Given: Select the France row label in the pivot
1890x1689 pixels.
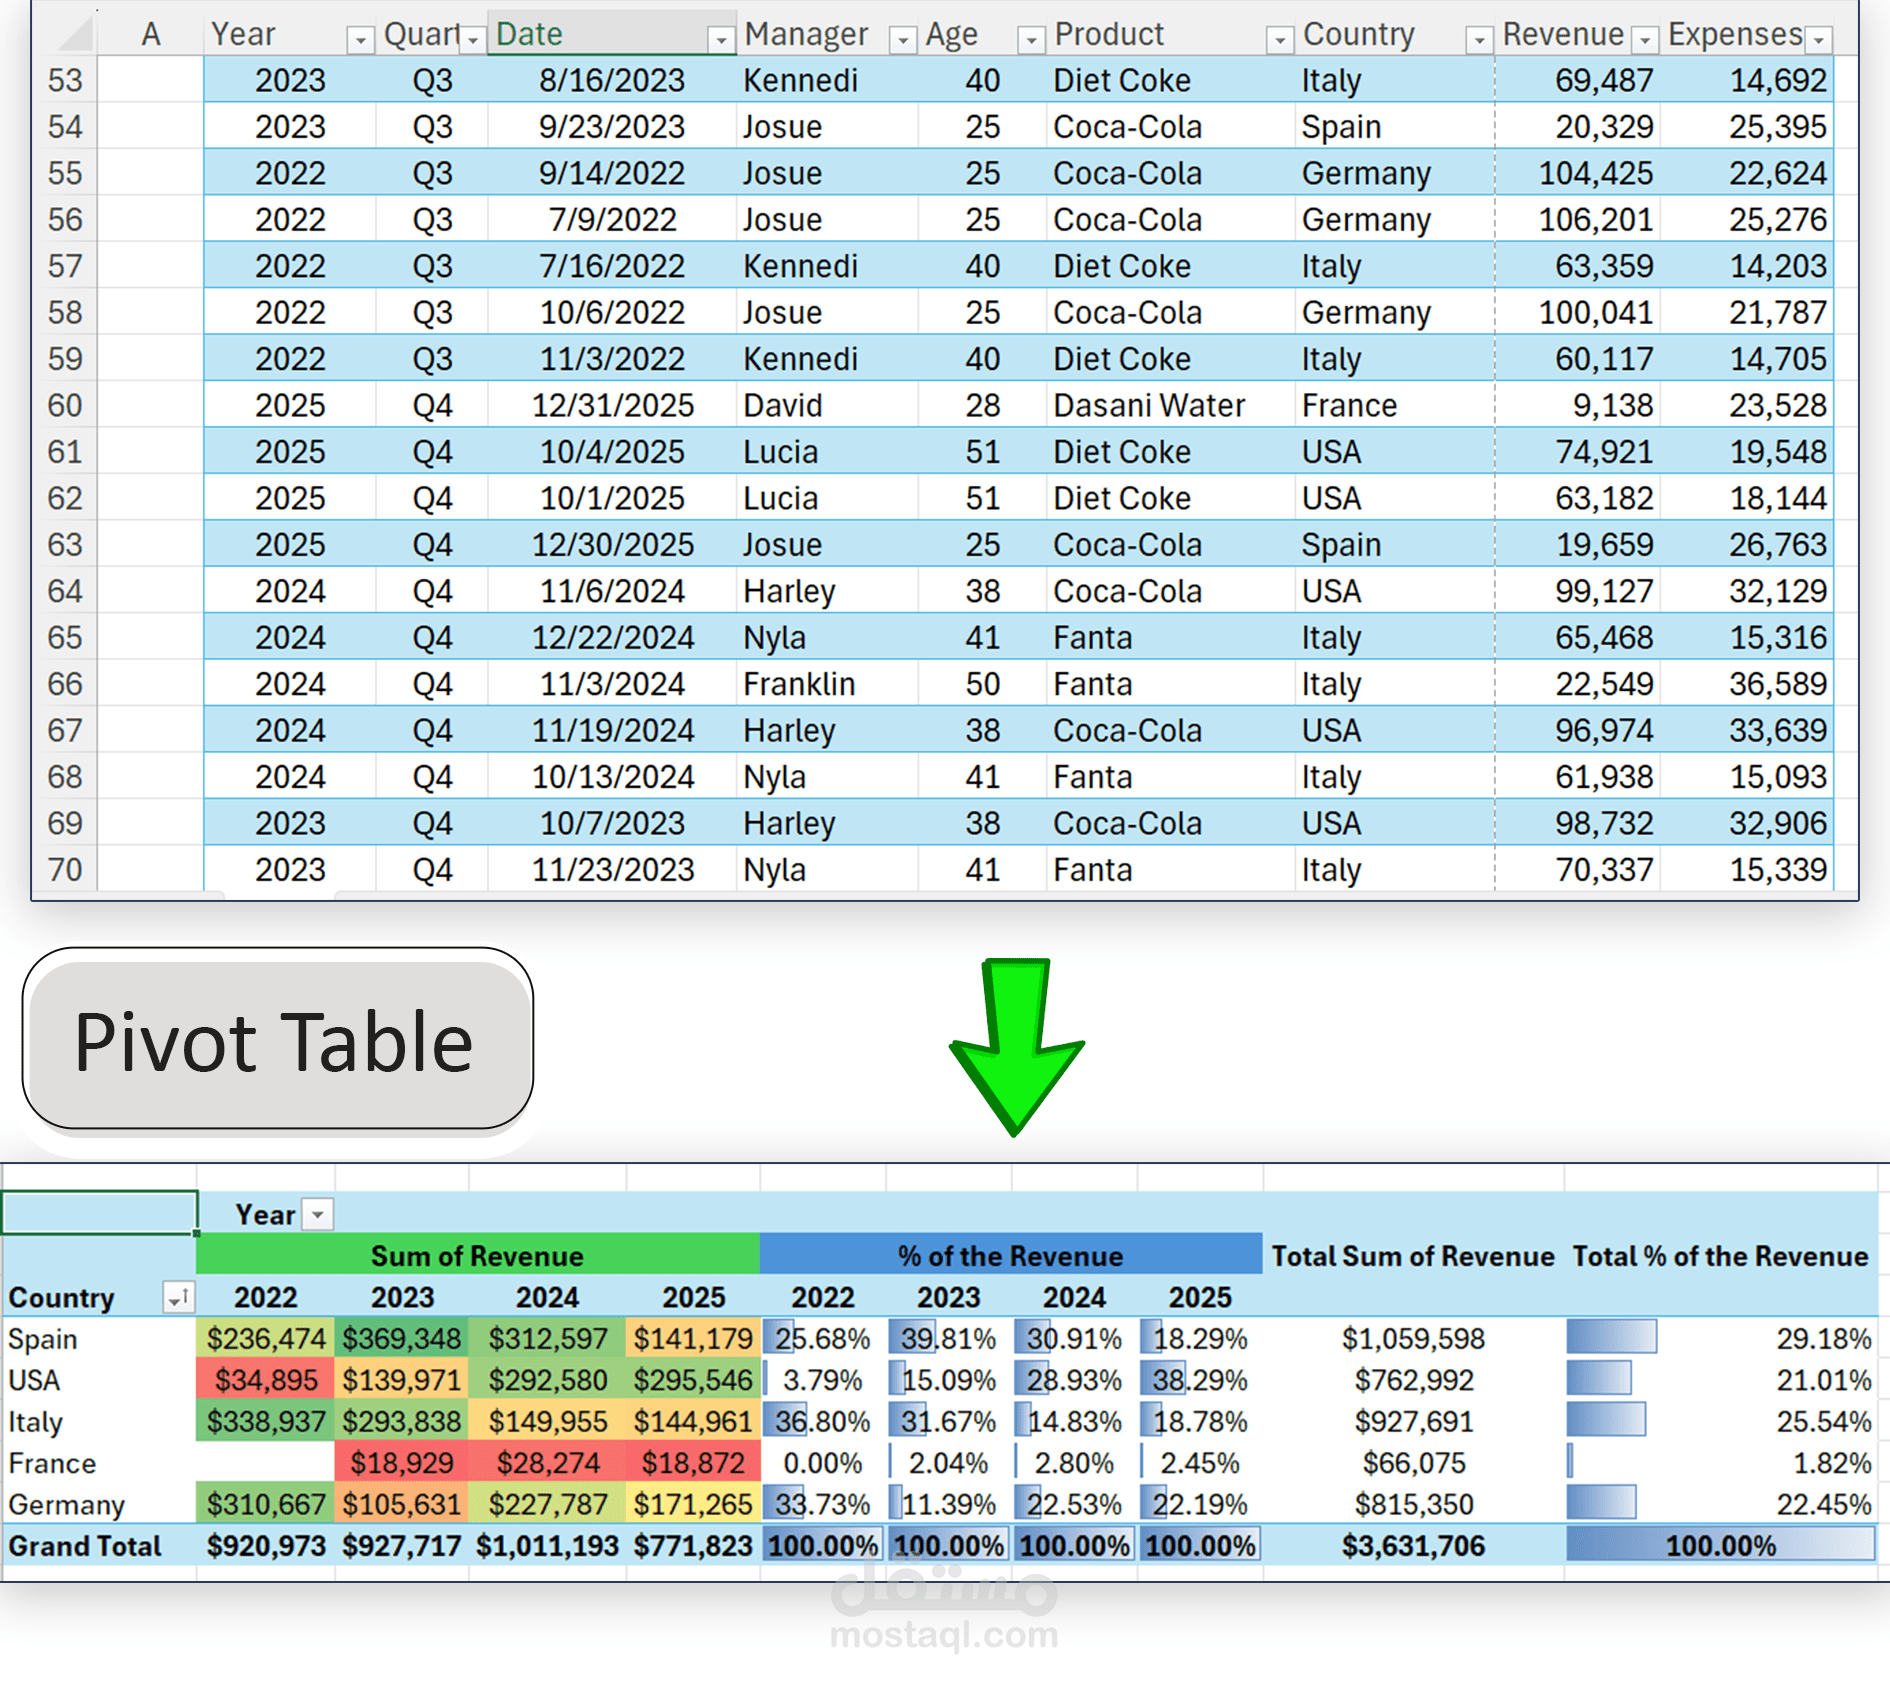Looking at the screenshot, I should coord(52,1462).
